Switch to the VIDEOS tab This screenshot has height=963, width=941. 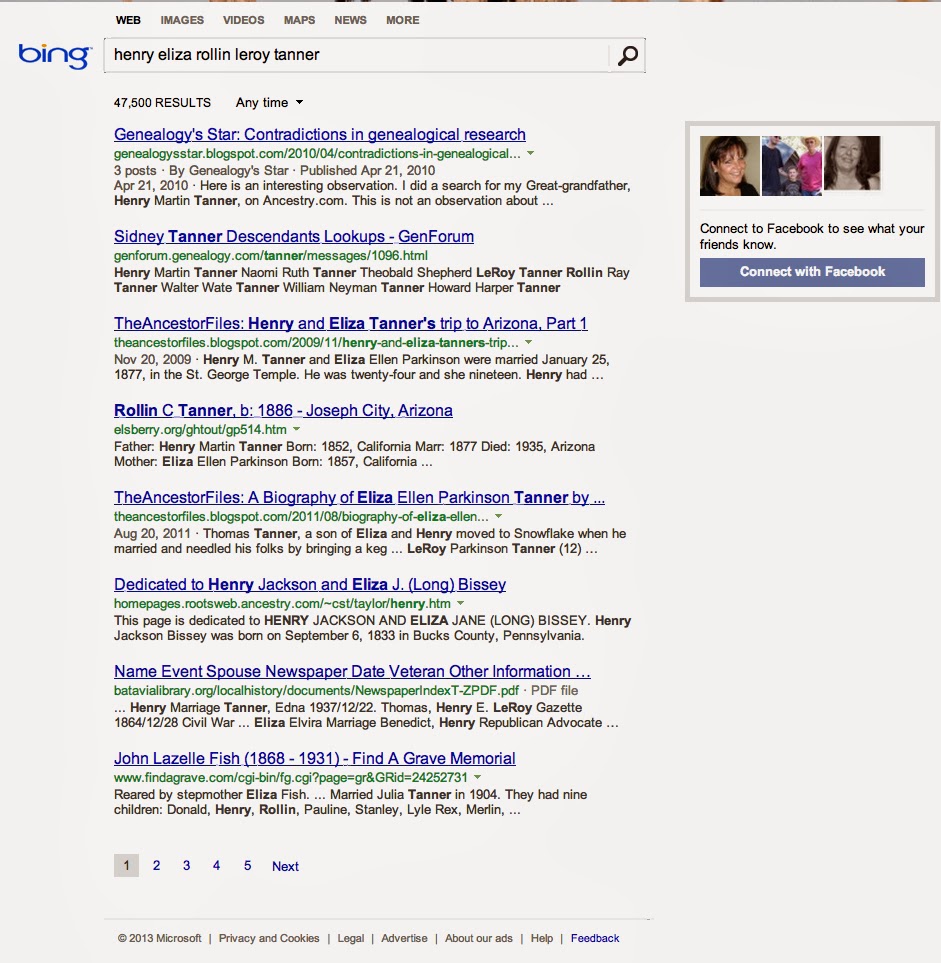[243, 20]
